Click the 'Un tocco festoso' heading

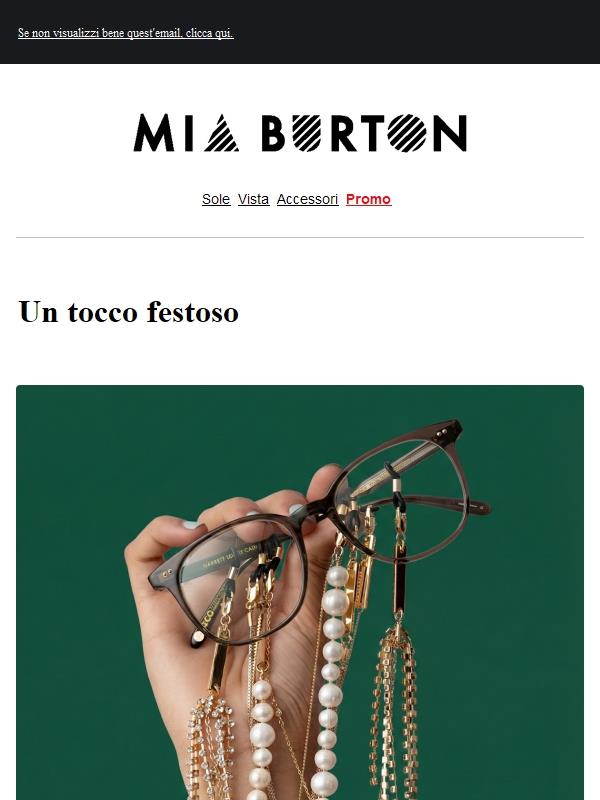(129, 312)
